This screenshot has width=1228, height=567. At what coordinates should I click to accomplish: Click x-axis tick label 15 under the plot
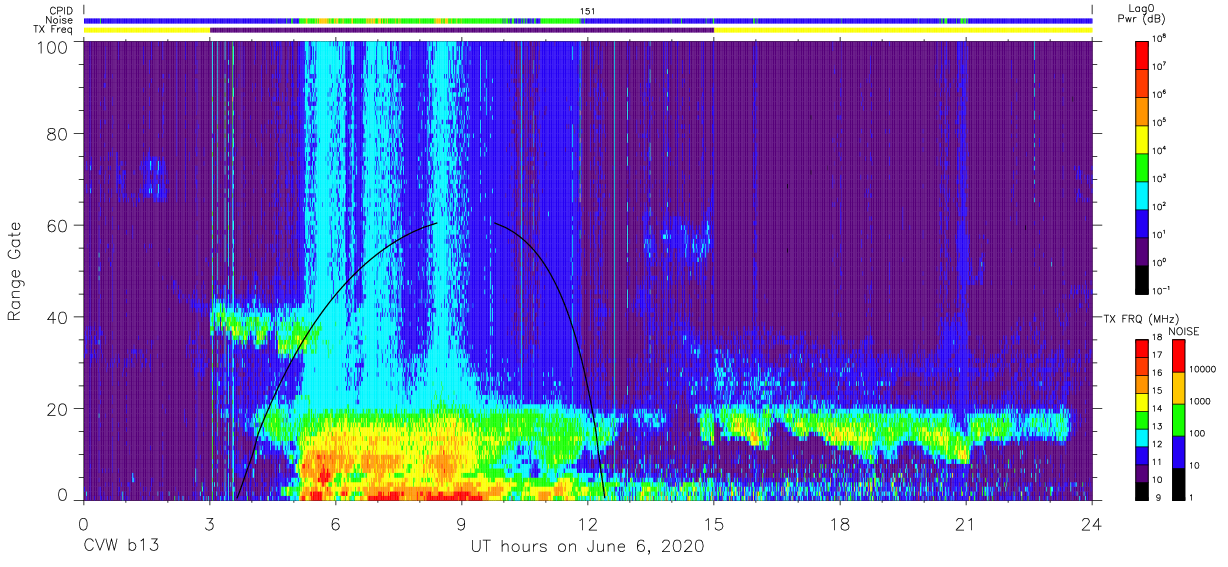pyautogui.click(x=714, y=523)
